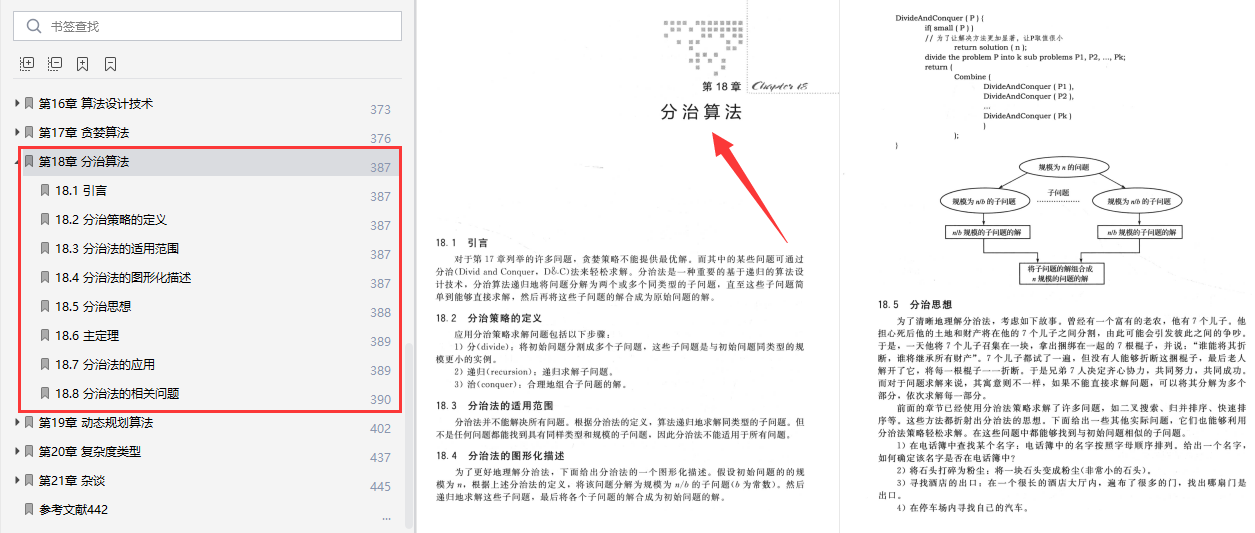Expand the 第19章 动态规划算法 chapter arrow
This screenshot has width=1255, height=533.
16,422
